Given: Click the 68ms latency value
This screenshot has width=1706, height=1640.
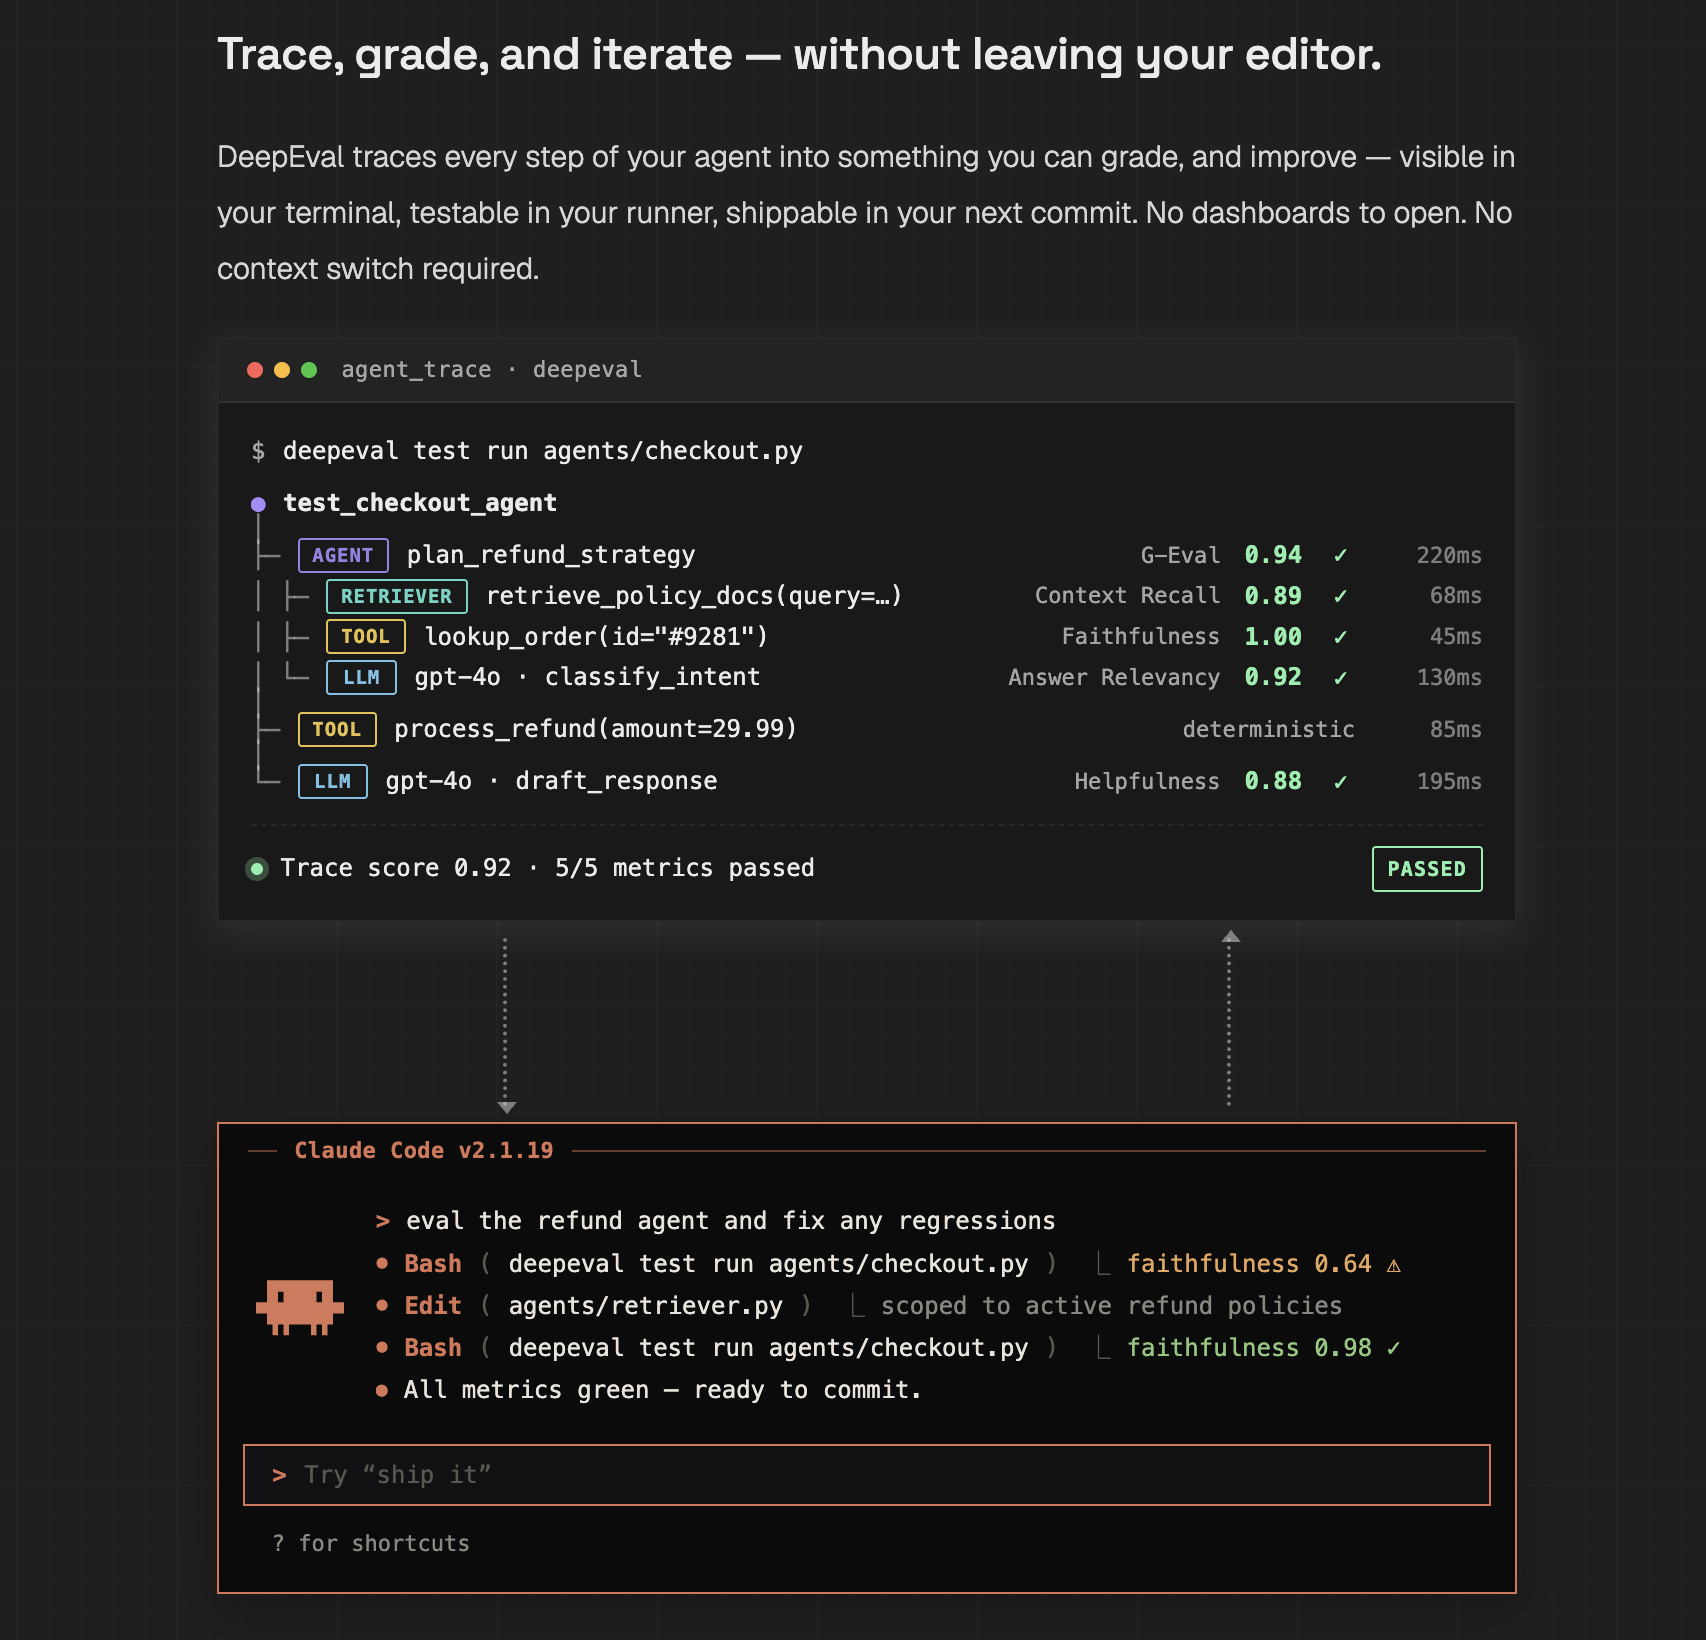Looking at the screenshot, I should click(1456, 596).
